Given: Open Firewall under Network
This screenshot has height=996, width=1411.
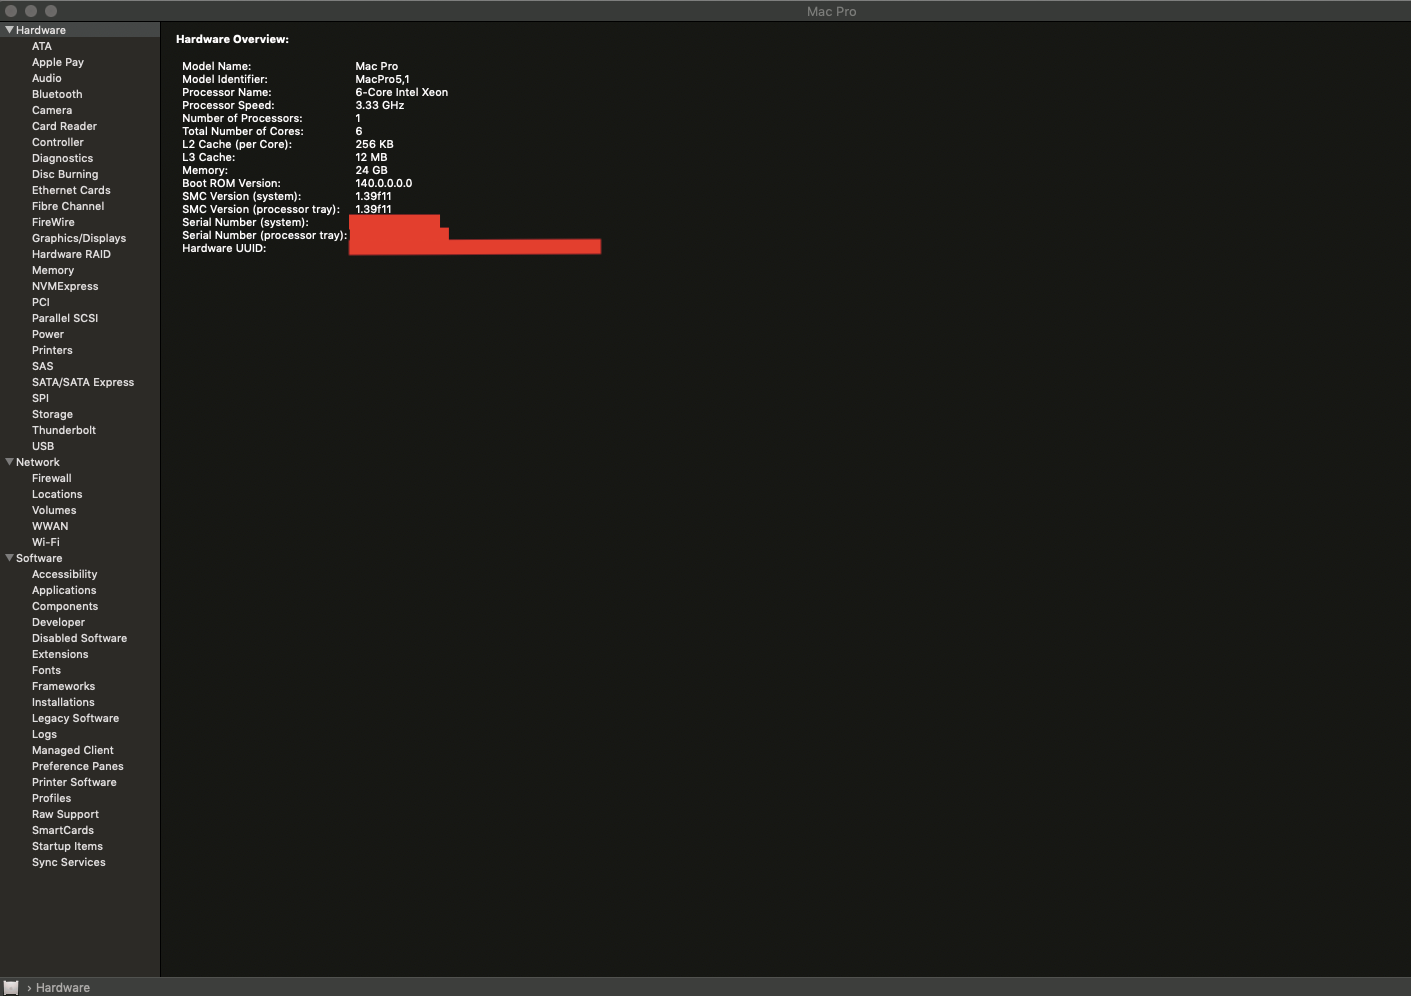Looking at the screenshot, I should (52, 478).
